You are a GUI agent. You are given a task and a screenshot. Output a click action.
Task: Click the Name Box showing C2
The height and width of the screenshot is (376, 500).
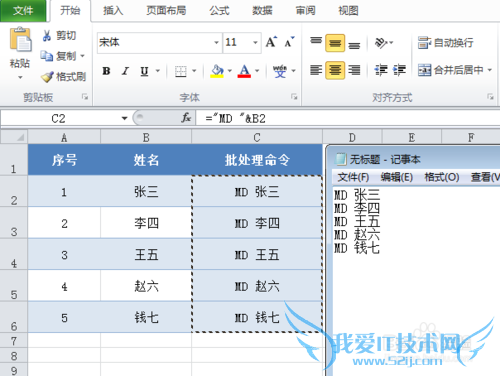point(59,119)
